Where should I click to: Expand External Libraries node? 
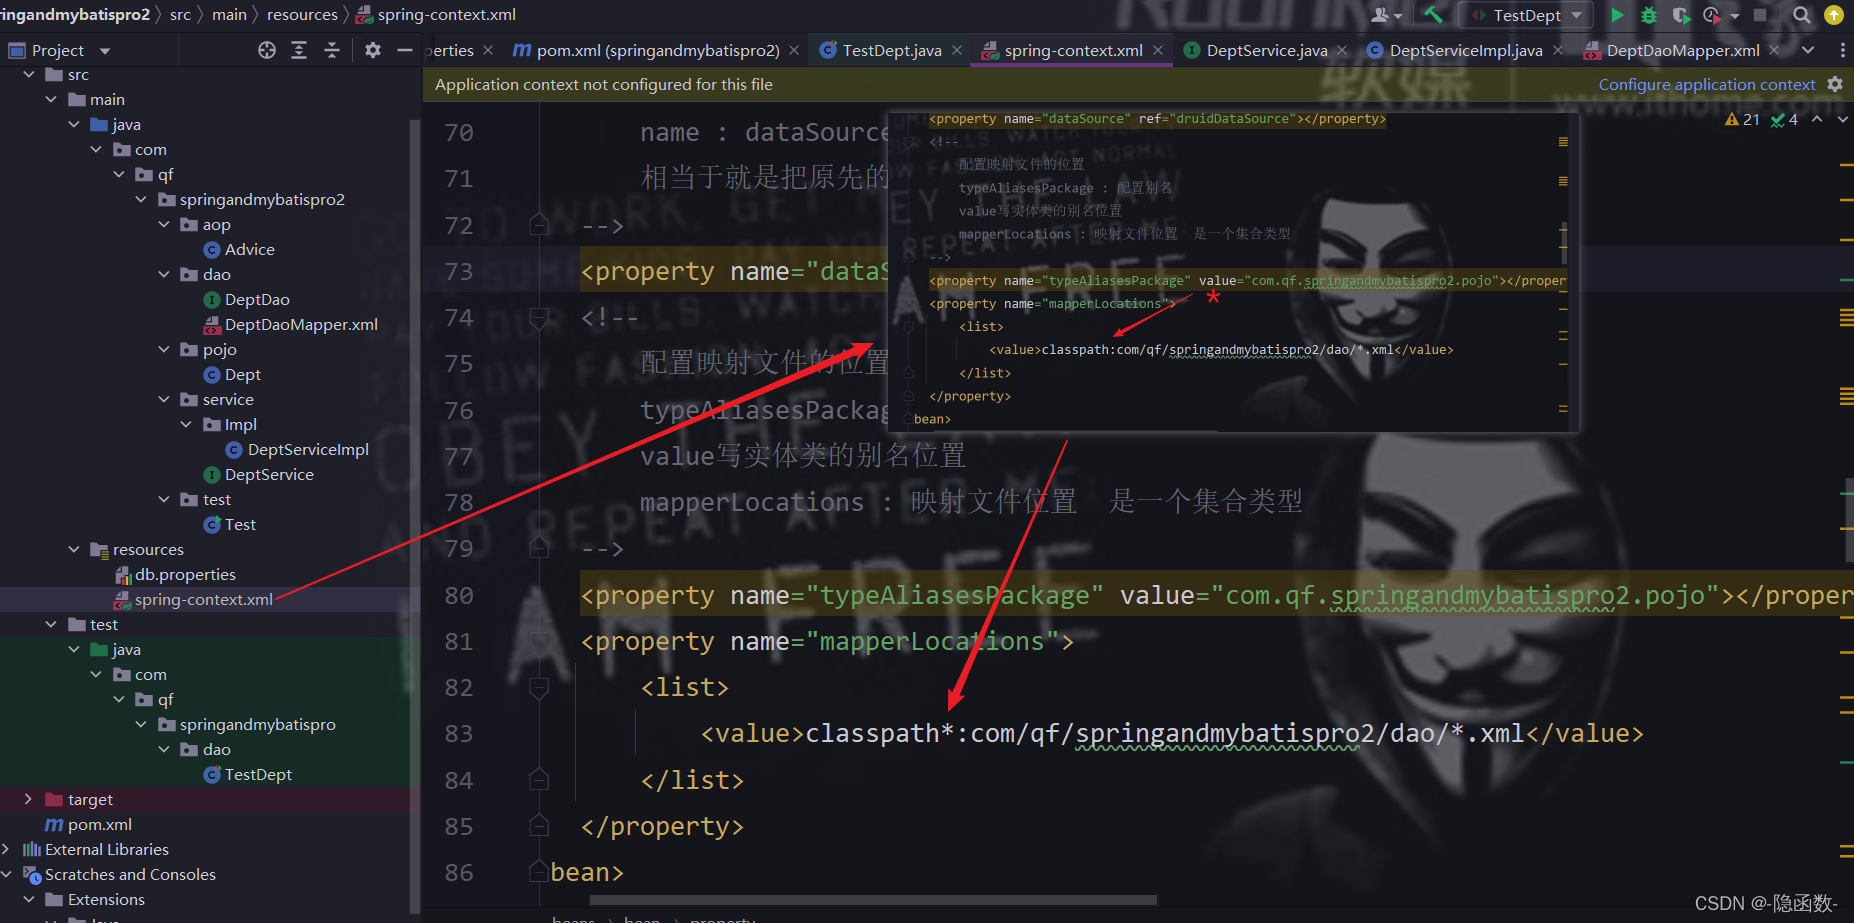coord(6,850)
